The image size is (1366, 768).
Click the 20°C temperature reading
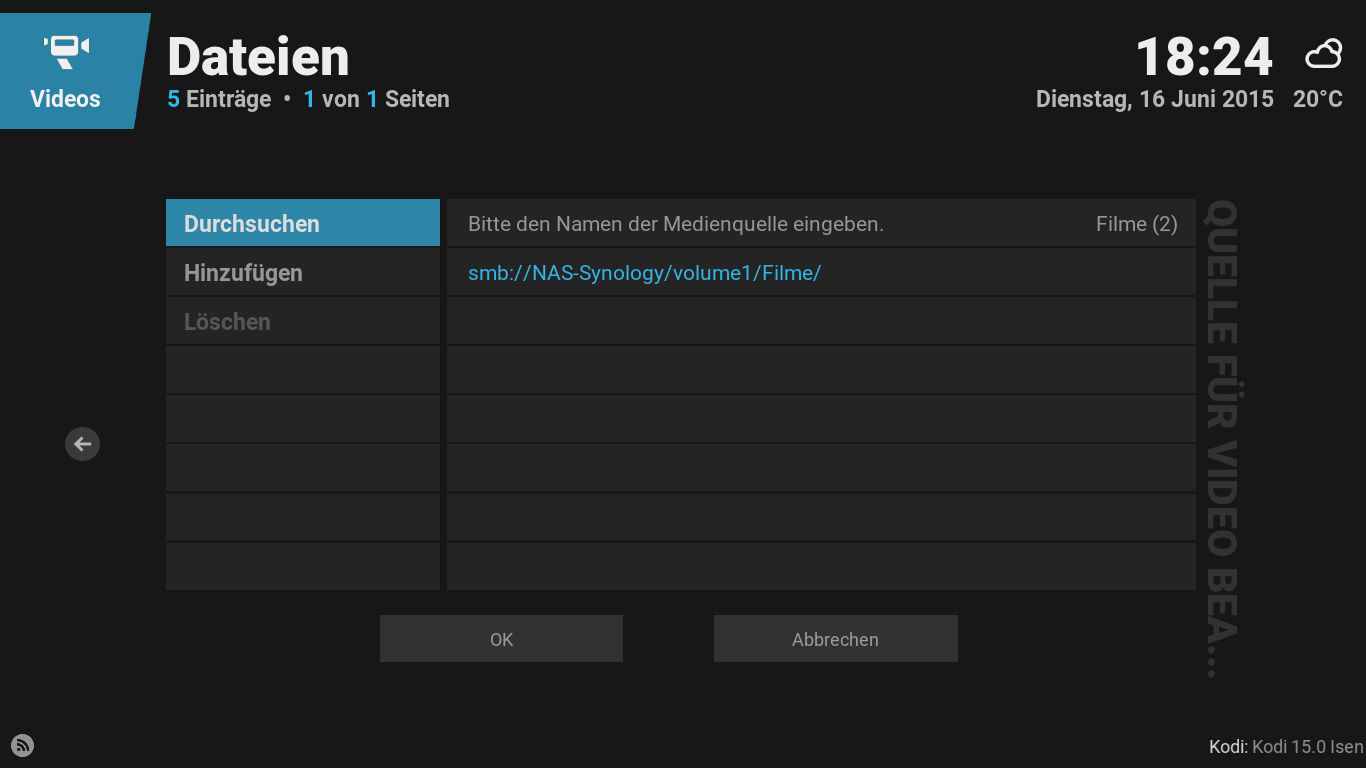(x=1318, y=99)
